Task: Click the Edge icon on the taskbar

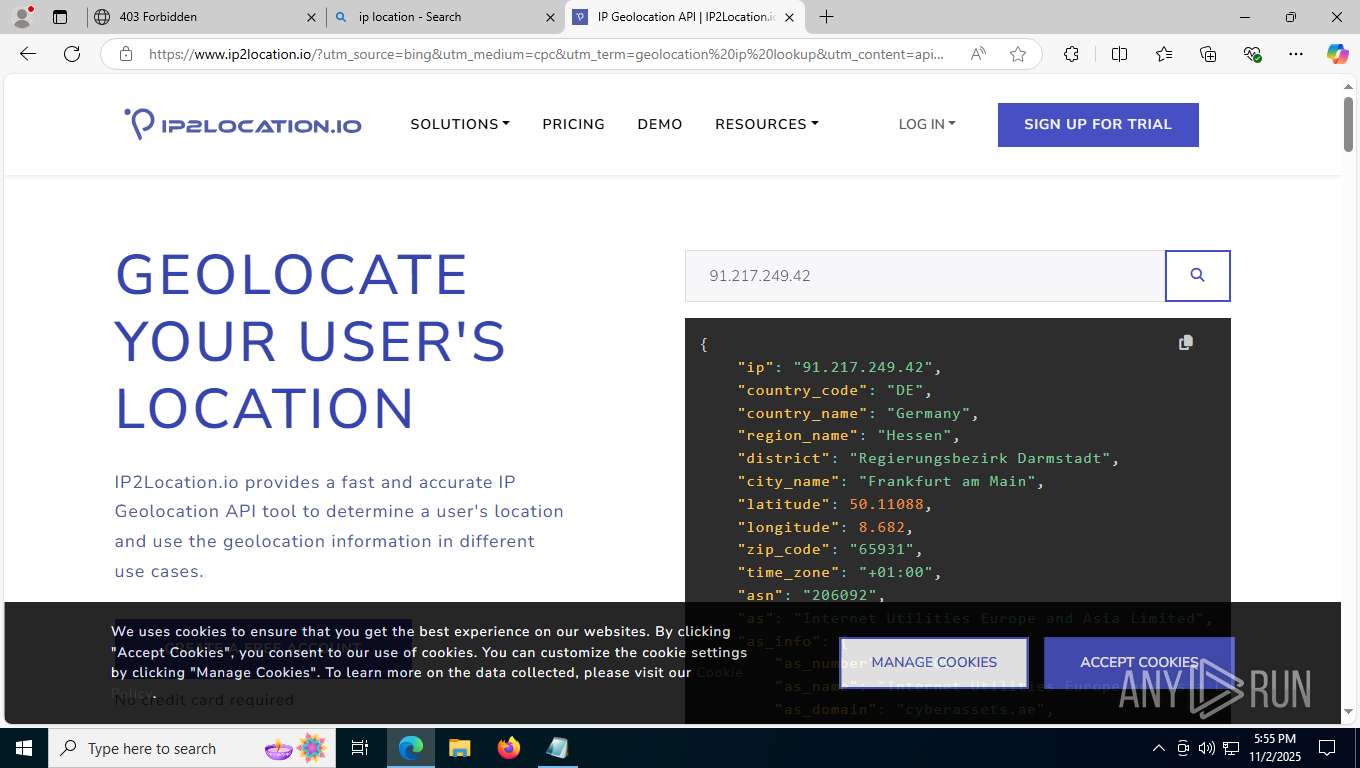Action: pos(411,748)
